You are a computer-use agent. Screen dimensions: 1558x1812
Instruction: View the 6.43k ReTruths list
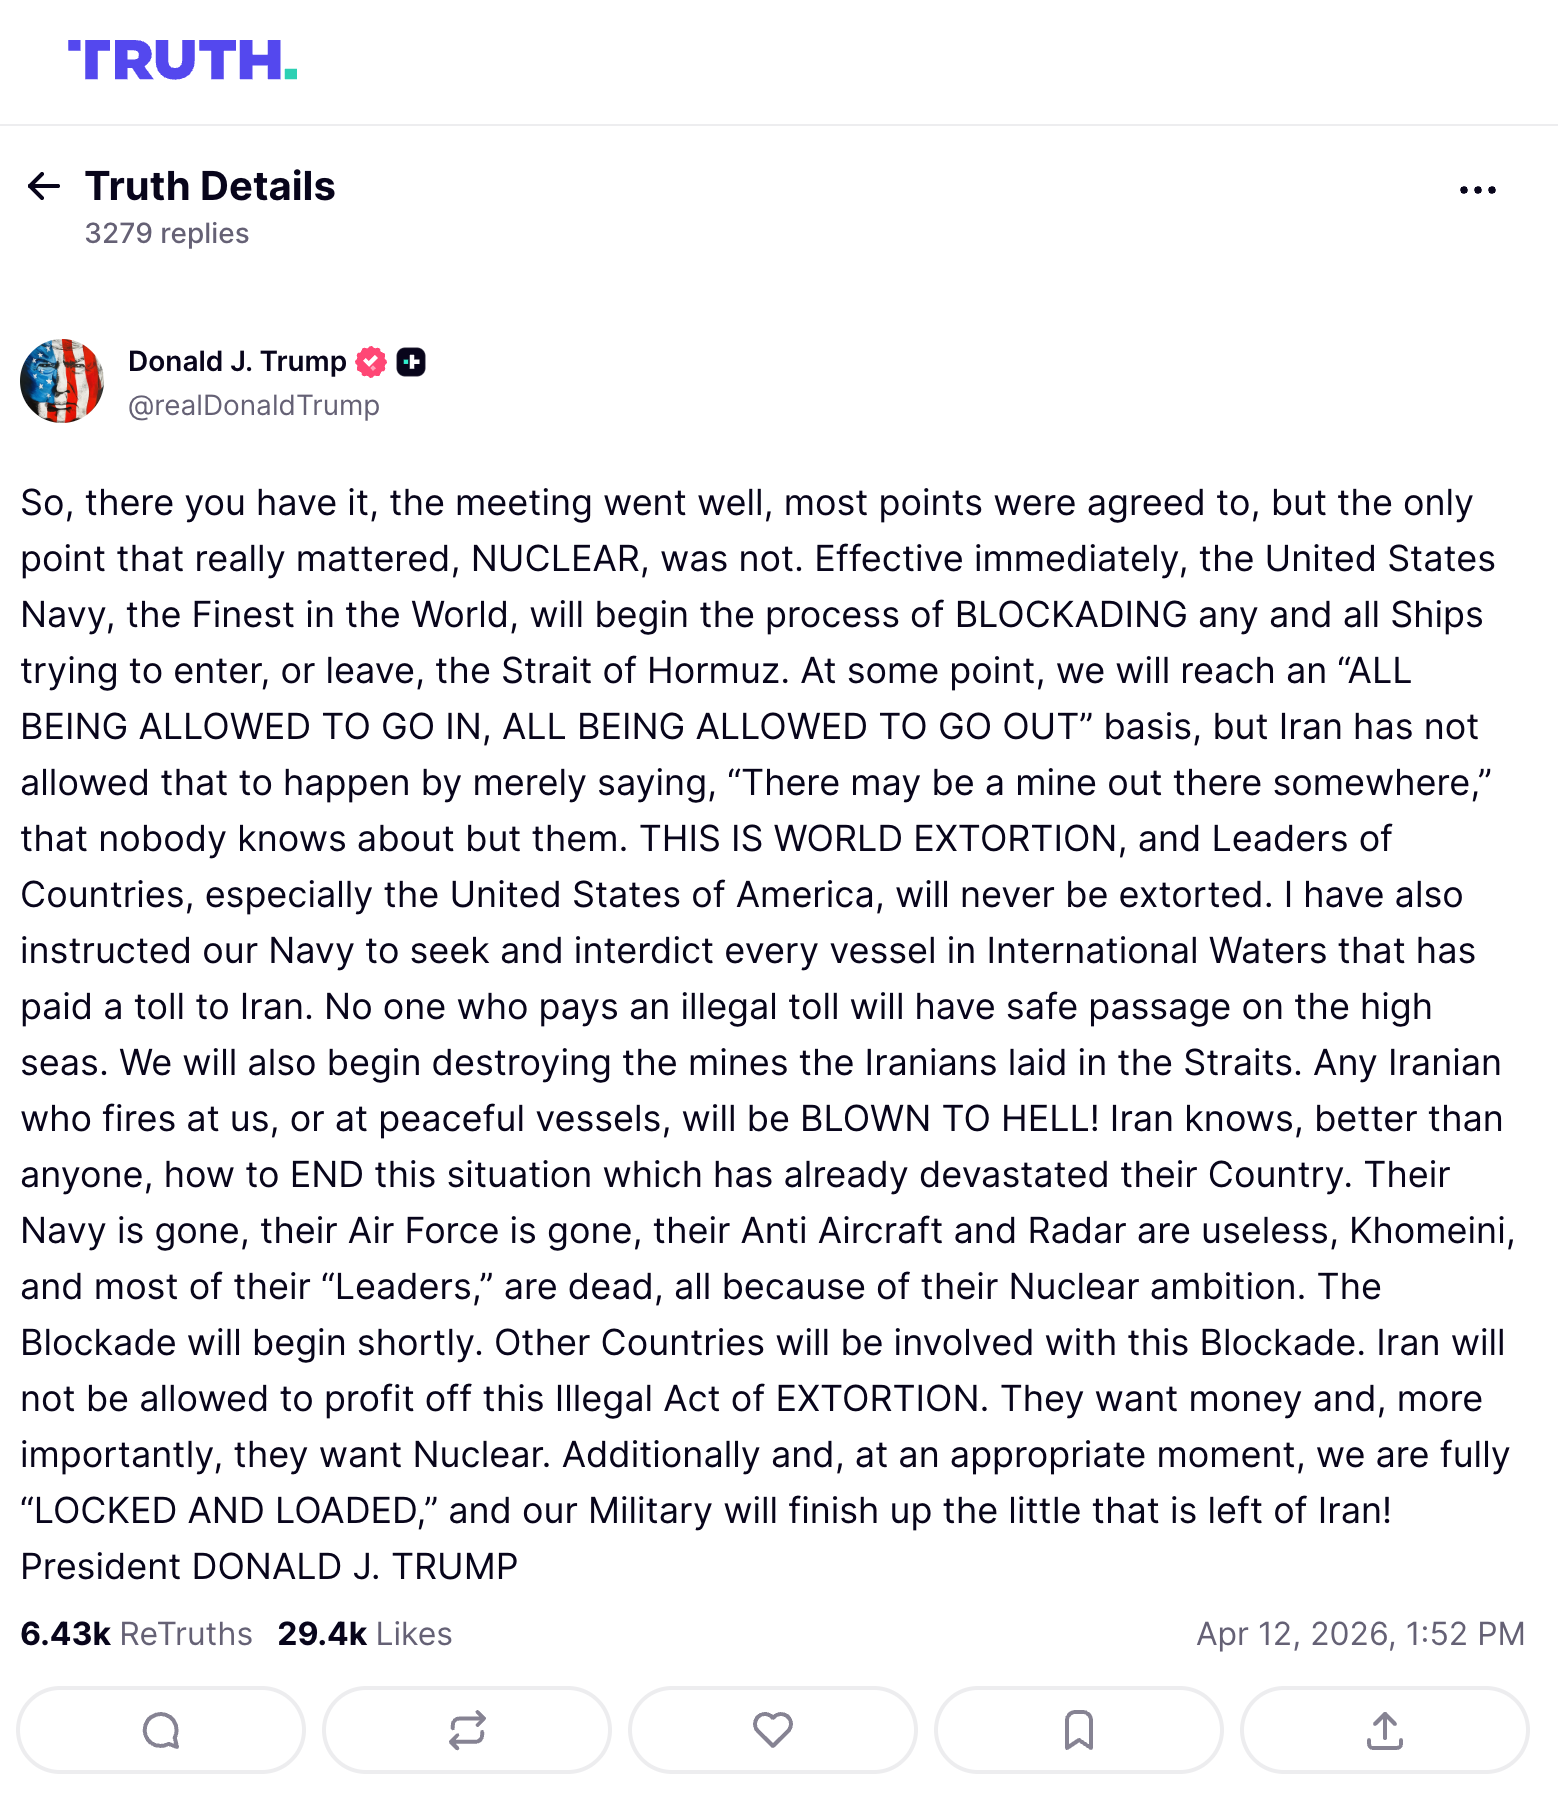tap(136, 1634)
